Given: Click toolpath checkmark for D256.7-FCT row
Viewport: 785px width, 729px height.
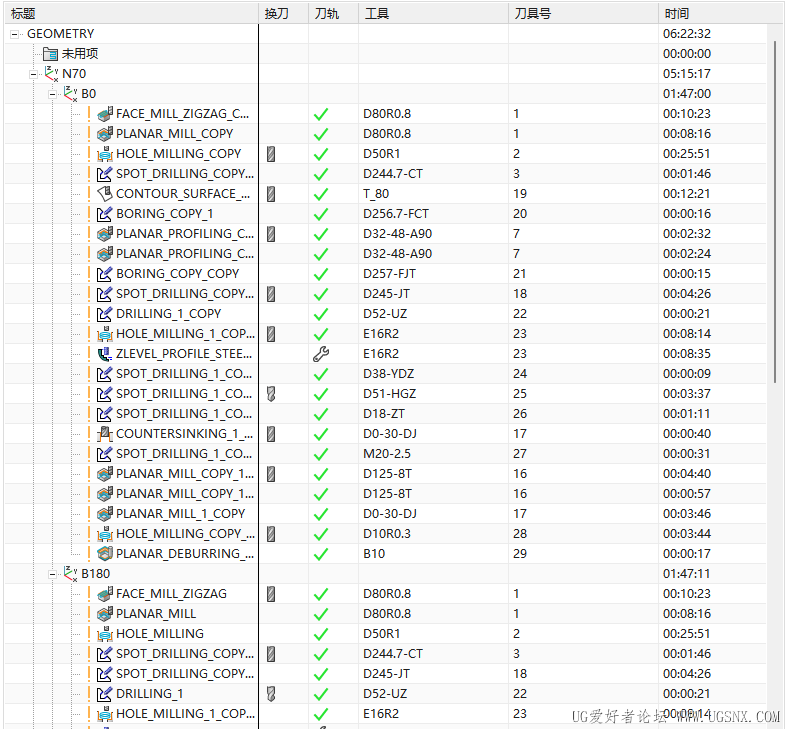Looking at the screenshot, I should point(321,214).
